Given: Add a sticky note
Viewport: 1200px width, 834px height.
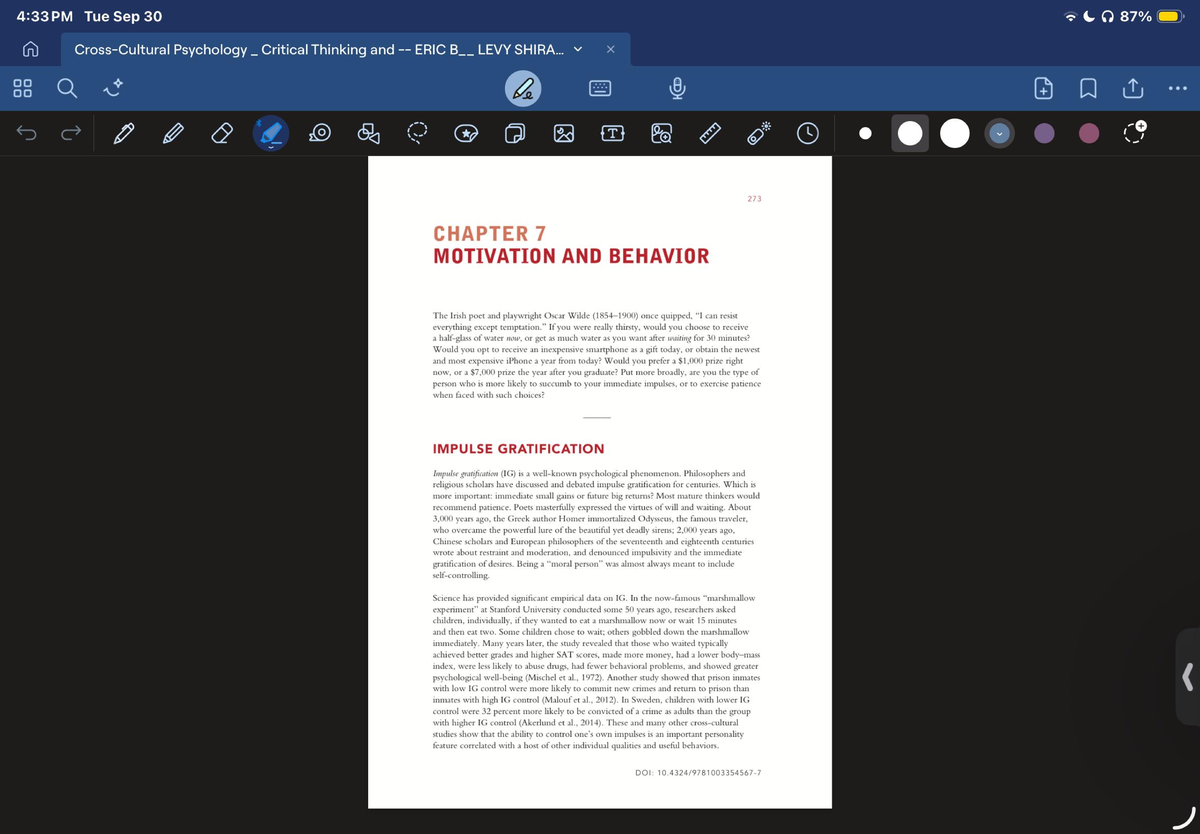Looking at the screenshot, I should (514, 133).
